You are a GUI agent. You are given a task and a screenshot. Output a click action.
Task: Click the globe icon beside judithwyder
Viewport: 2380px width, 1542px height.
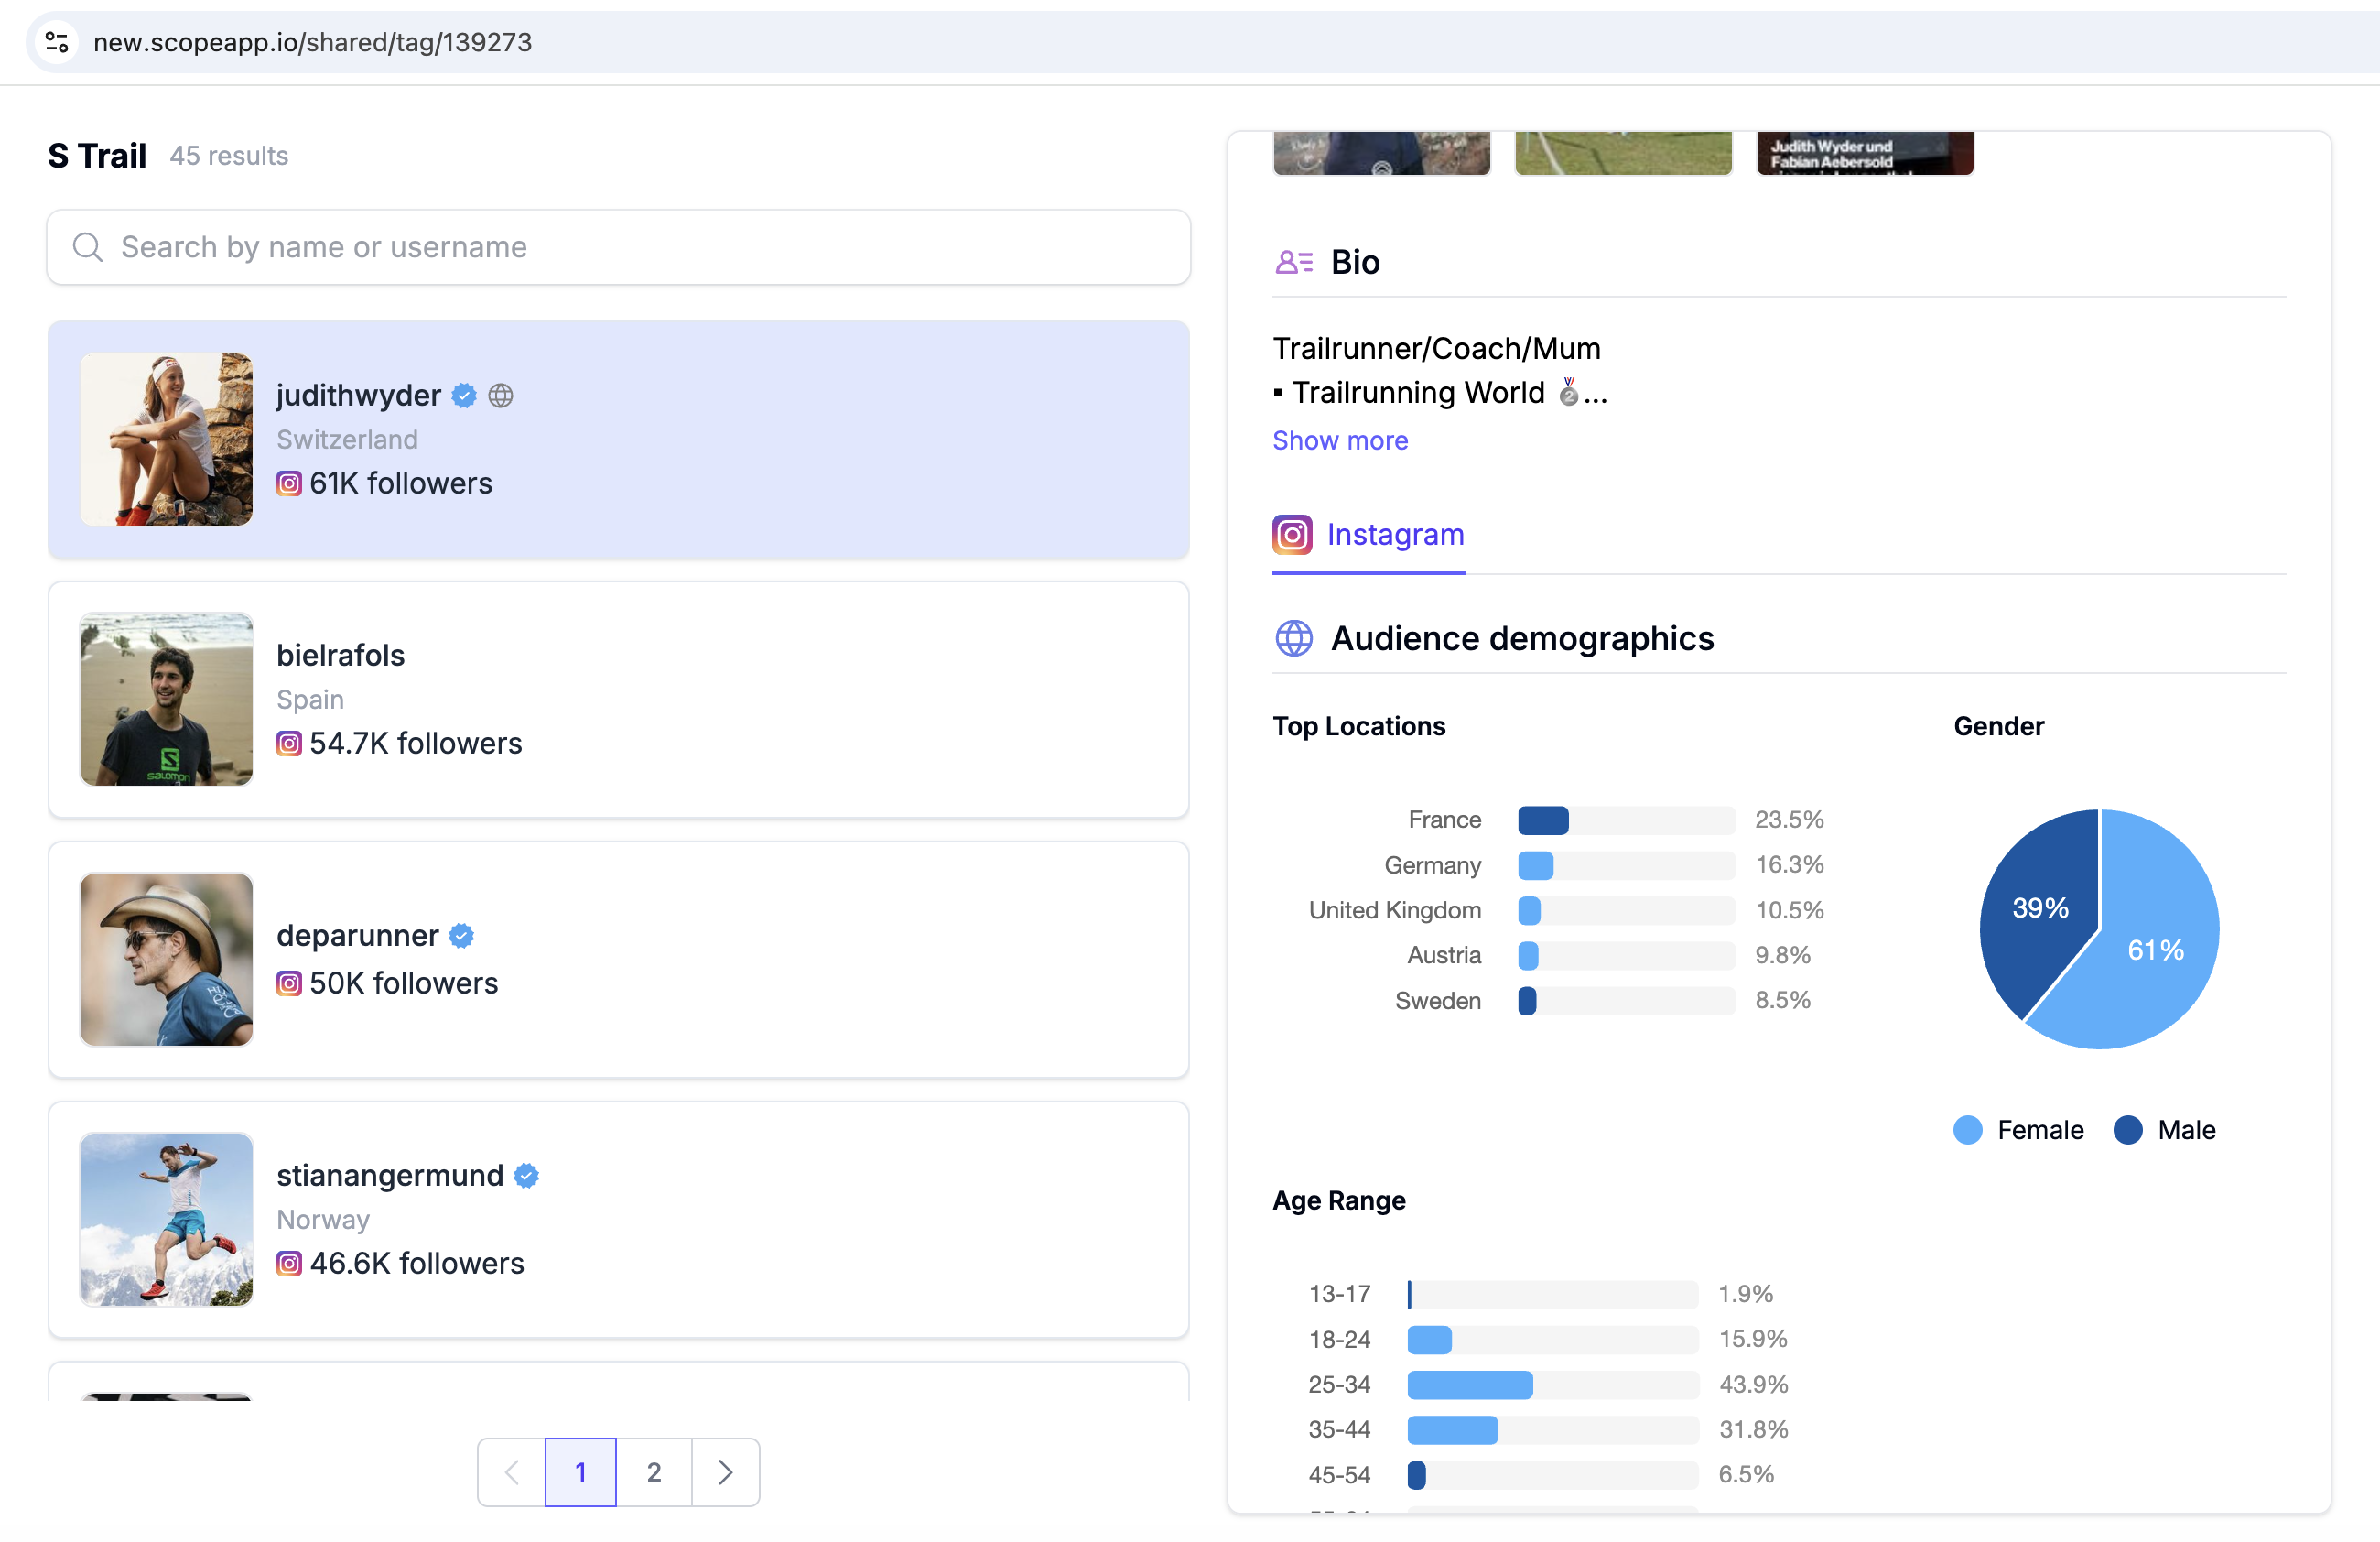501,396
